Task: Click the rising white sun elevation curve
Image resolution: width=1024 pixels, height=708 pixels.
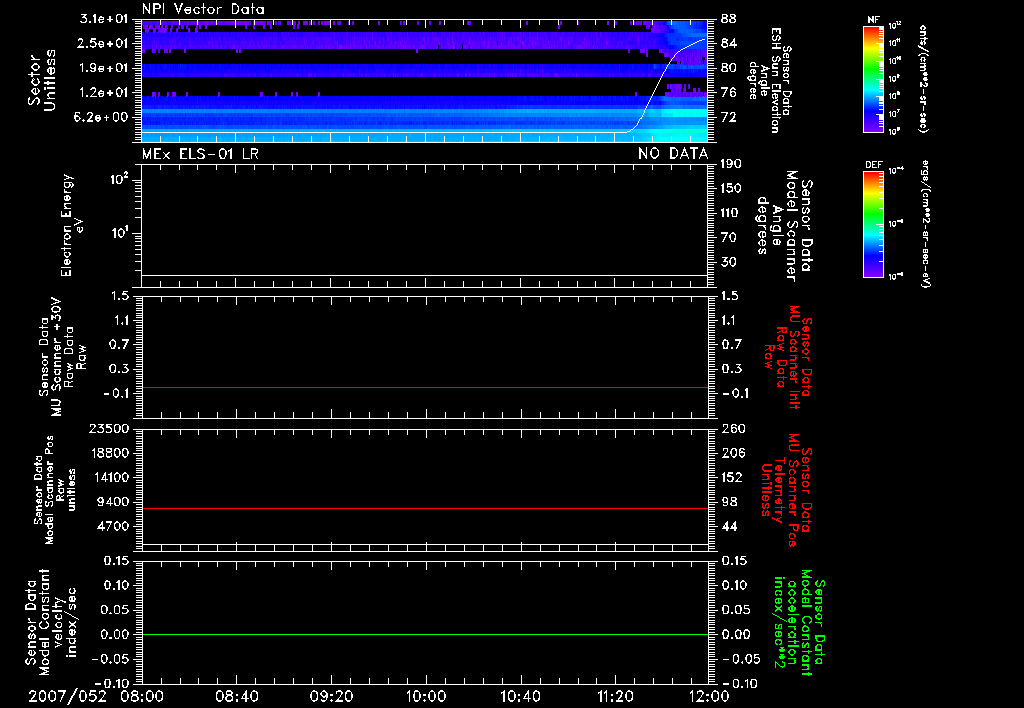Action: click(656, 85)
